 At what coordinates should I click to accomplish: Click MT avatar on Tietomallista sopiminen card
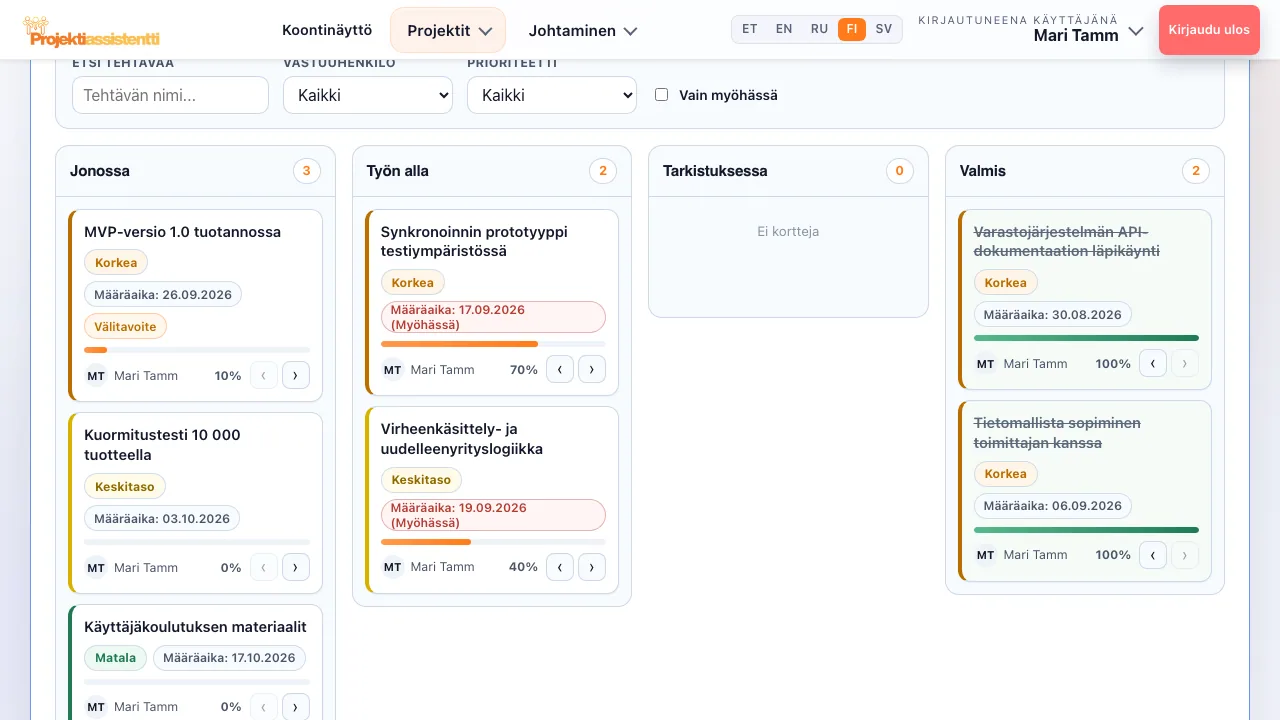click(x=986, y=555)
